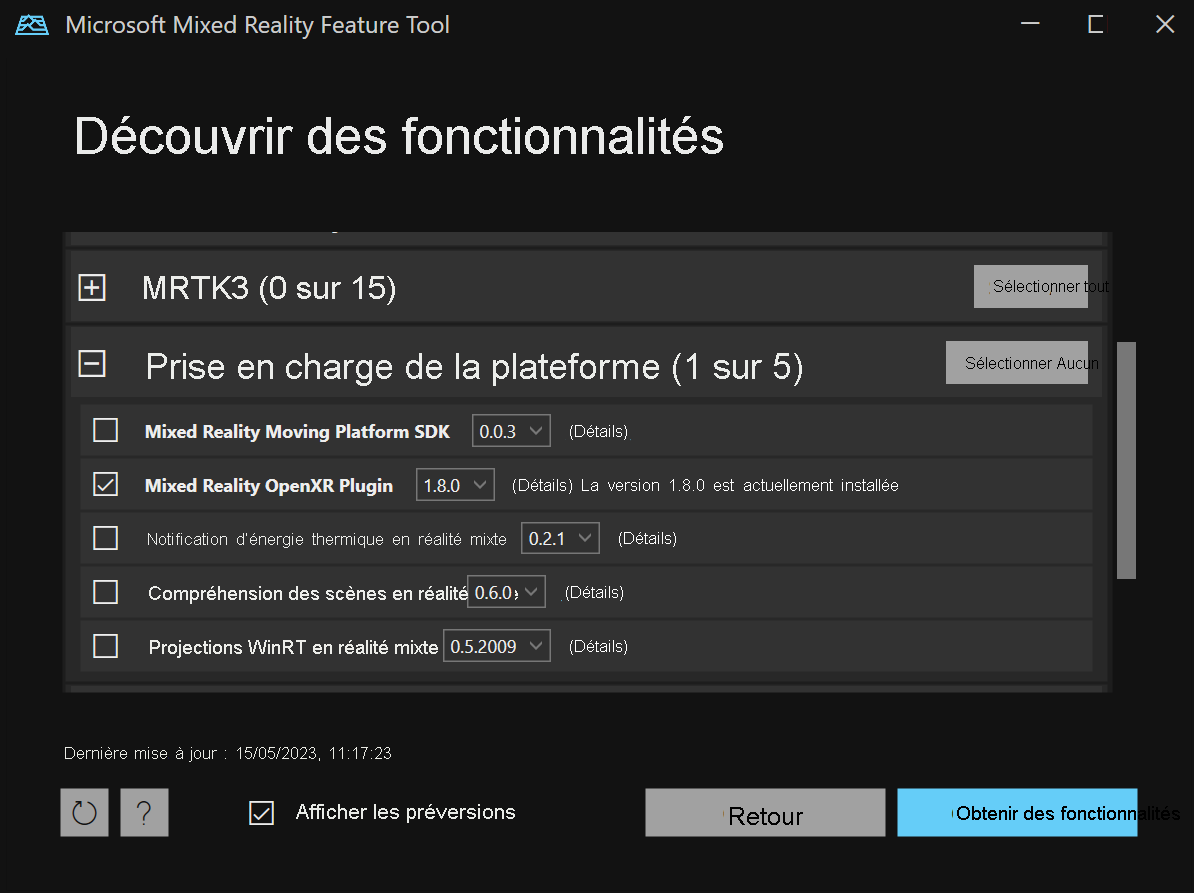Image resolution: width=1194 pixels, height=893 pixels.
Task: Open the 1.8.0 version dropdown
Action: 455,484
